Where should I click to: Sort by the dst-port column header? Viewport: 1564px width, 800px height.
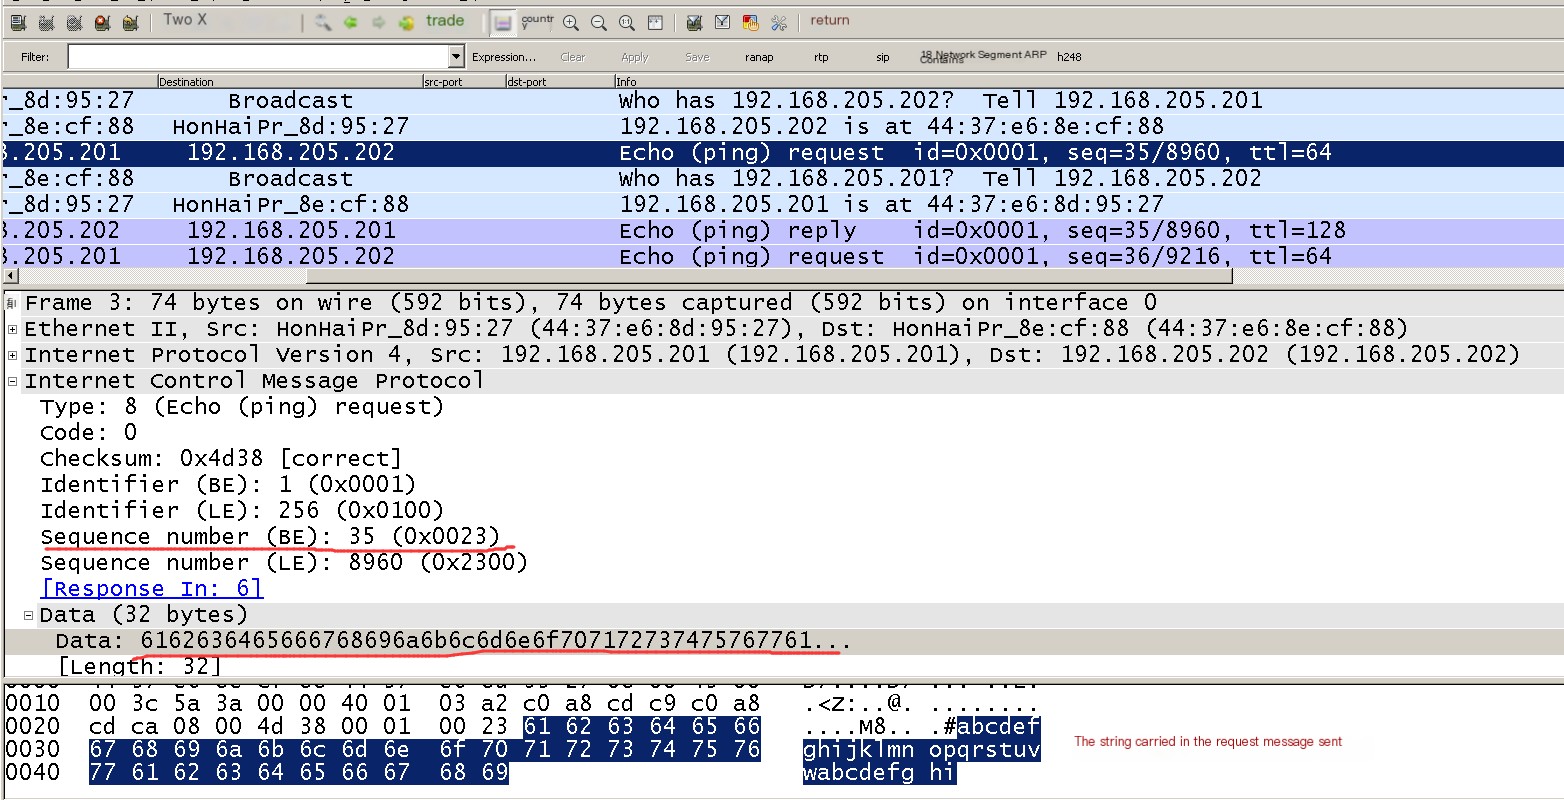click(x=559, y=82)
